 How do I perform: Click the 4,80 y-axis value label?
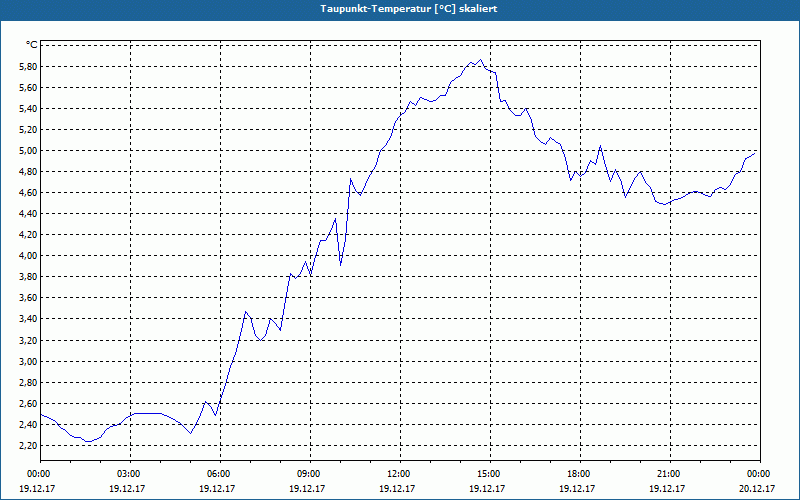tap(29, 172)
